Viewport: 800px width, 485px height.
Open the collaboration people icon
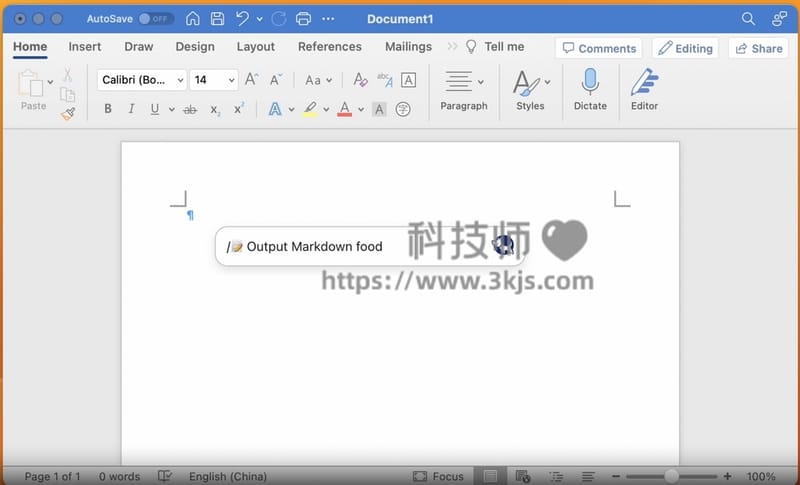(779, 19)
